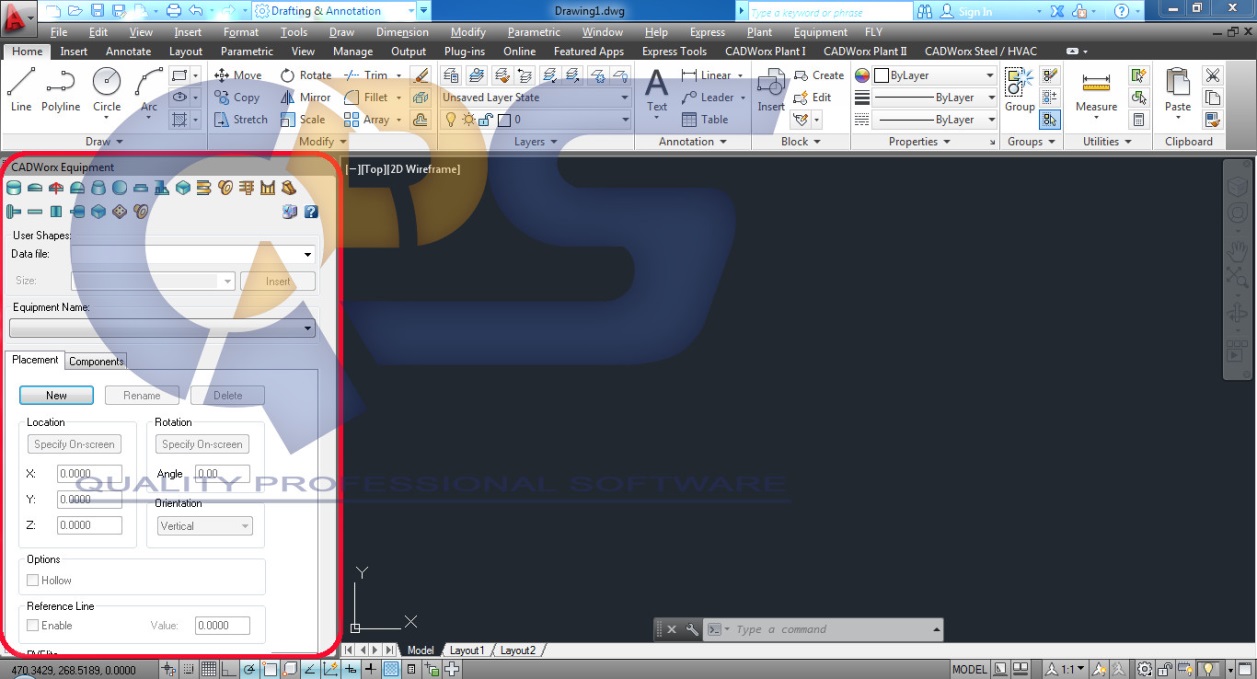1257x679 pixels.
Task: Click the layer 0 color swatch
Action: (x=504, y=119)
